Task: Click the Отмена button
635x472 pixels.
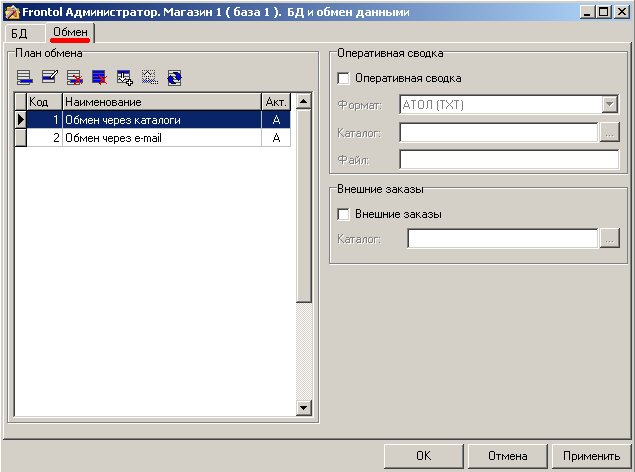Action: tap(507, 456)
